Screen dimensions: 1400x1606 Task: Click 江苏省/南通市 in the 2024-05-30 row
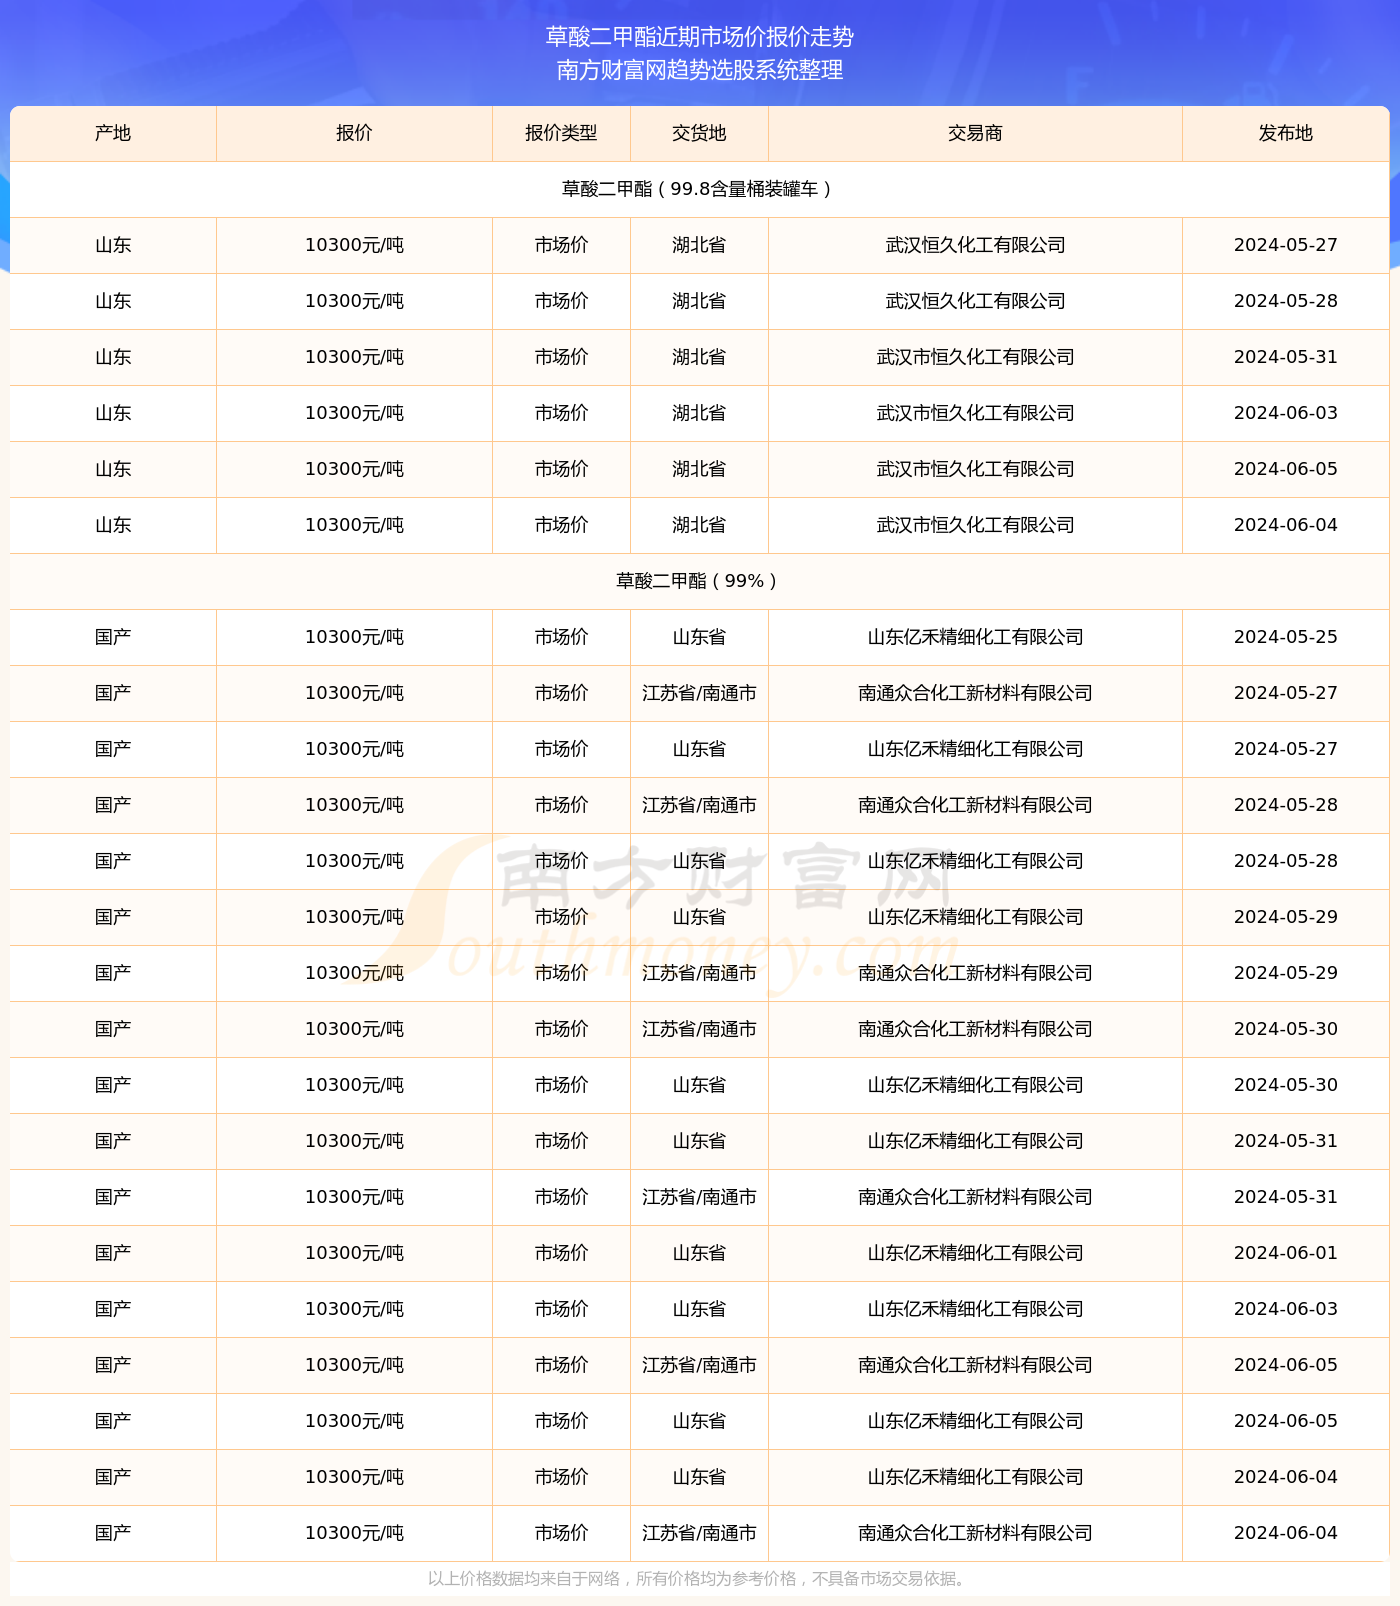click(x=699, y=1029)
